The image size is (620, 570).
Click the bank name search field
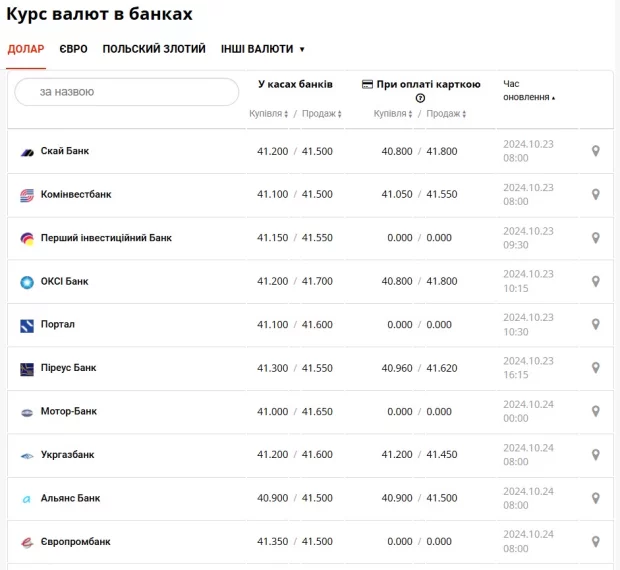[127, 92]
